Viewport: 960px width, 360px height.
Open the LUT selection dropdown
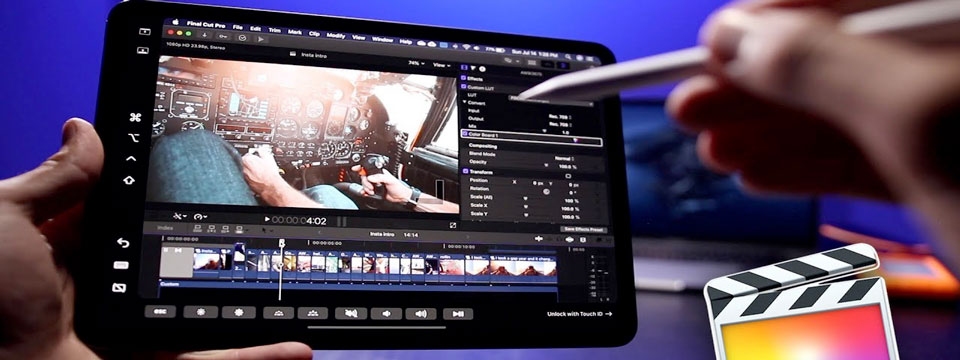pyautogui.click(x=551, y=100)
